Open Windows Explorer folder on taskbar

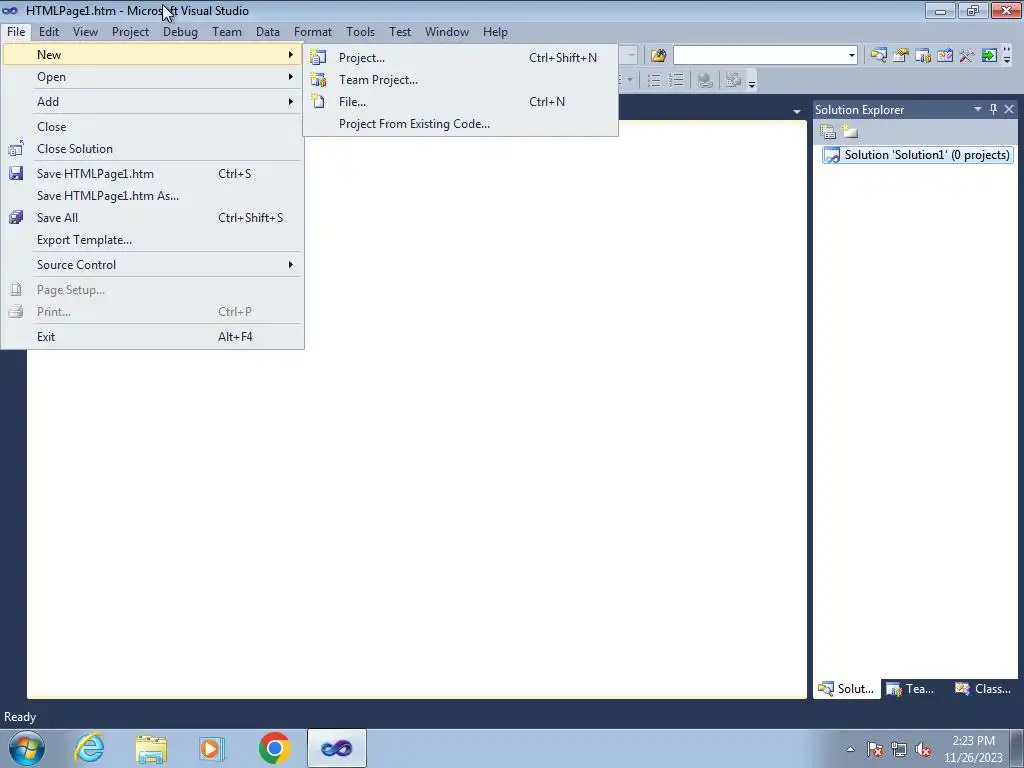point(151,748)
